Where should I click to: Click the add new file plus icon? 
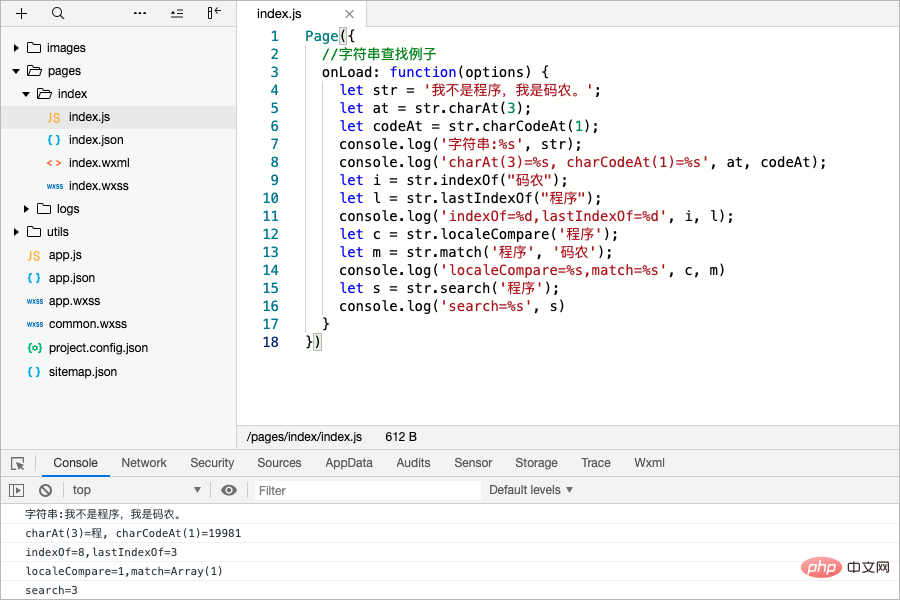pos(22,14)
